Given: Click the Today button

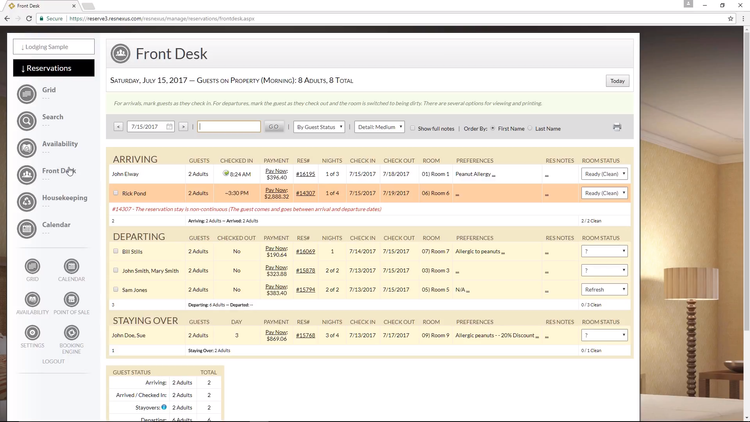Looking at the screenshot, I should 618,81.
